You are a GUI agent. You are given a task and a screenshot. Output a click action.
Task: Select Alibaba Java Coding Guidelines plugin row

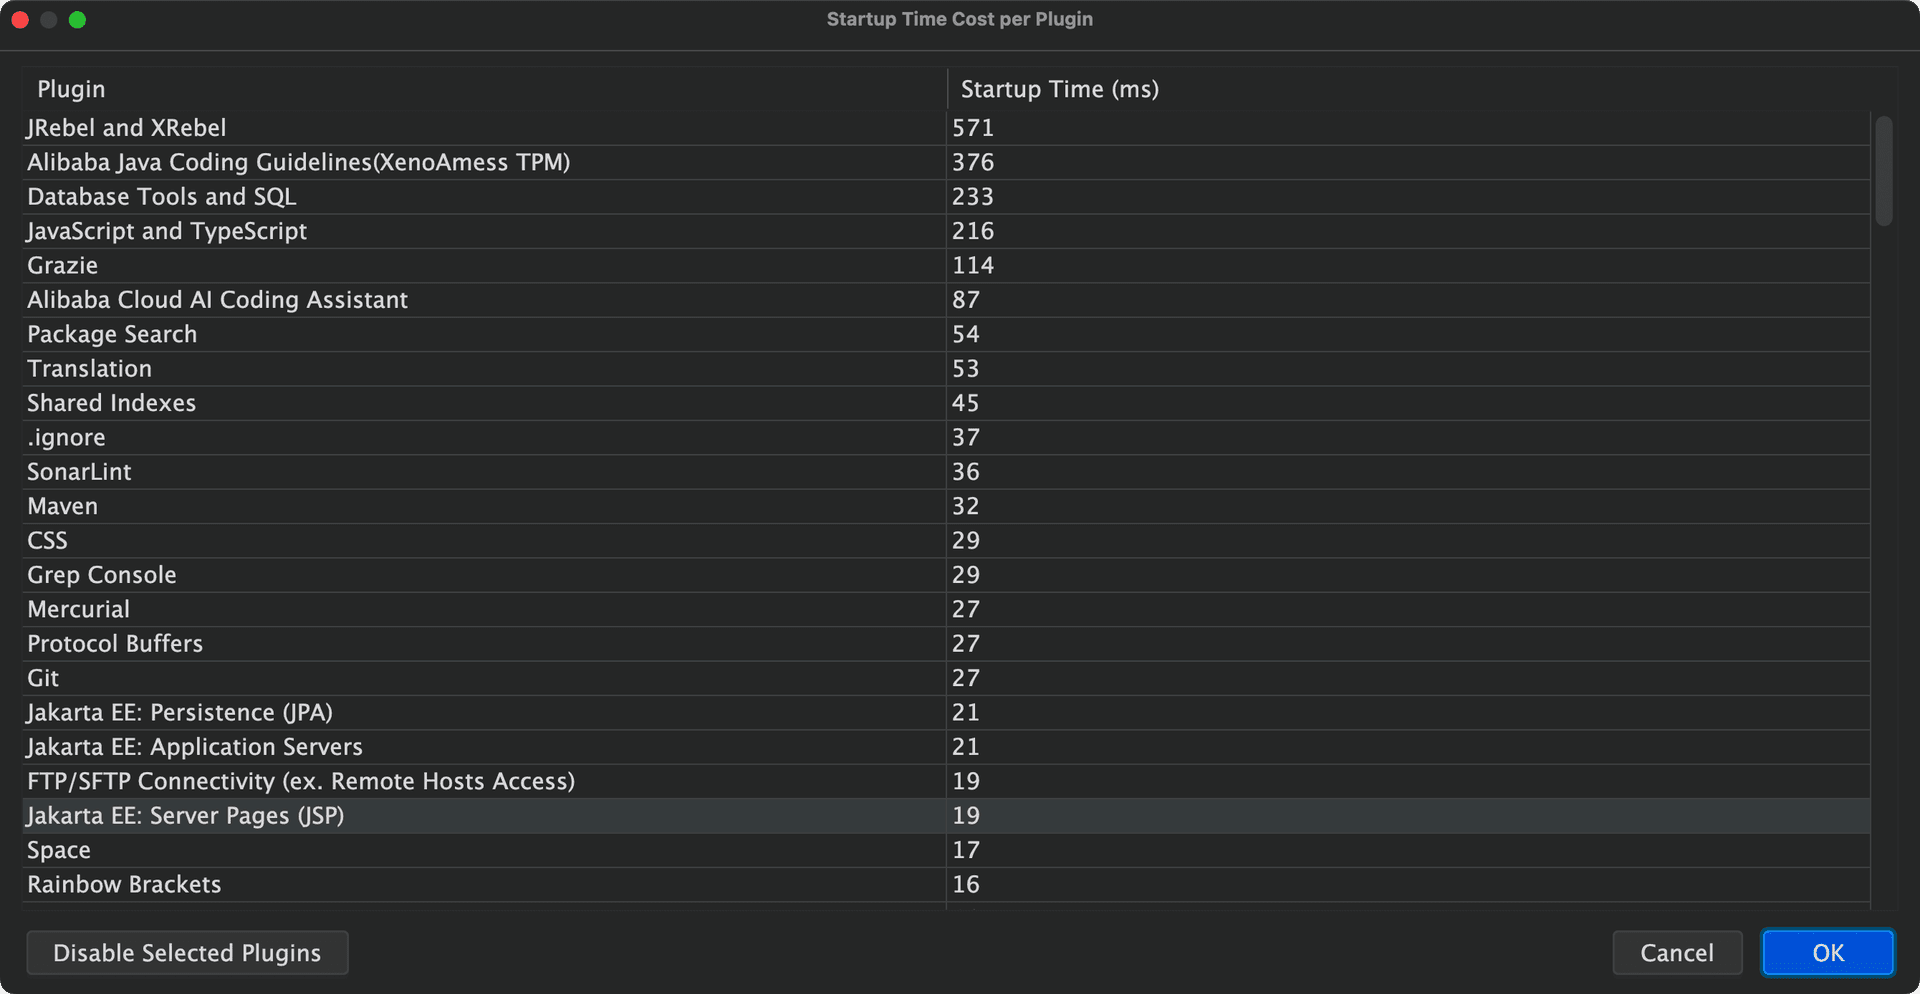click(946, 162)
